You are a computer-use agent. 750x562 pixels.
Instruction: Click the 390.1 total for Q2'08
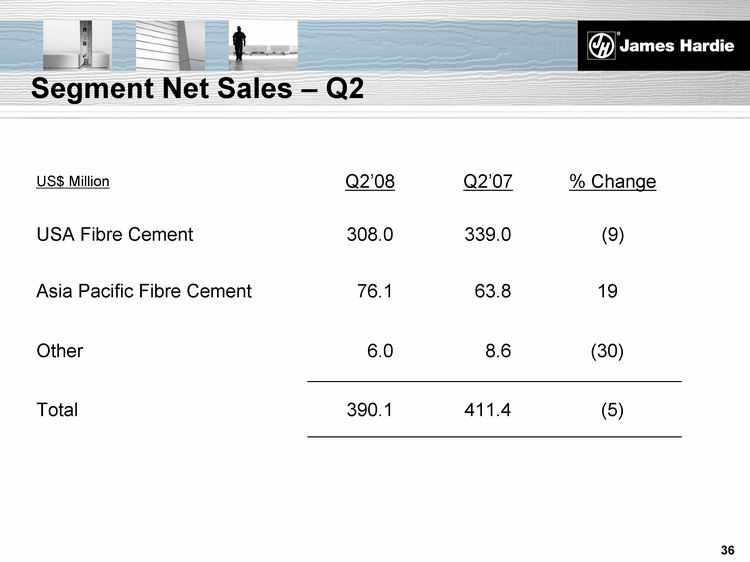point(370,409)
